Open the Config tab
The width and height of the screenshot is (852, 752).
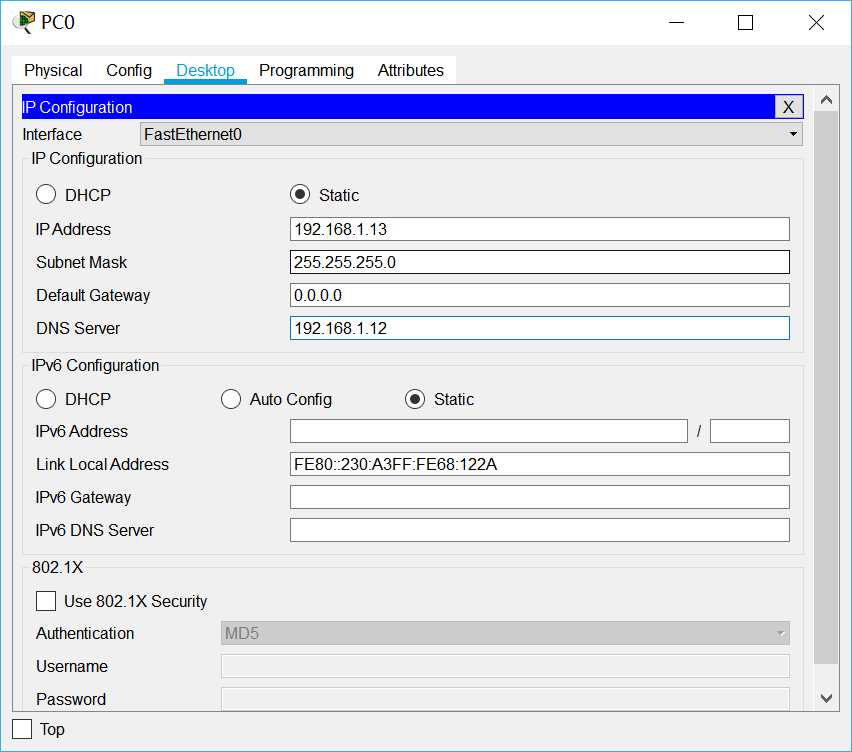coord(129,71)
